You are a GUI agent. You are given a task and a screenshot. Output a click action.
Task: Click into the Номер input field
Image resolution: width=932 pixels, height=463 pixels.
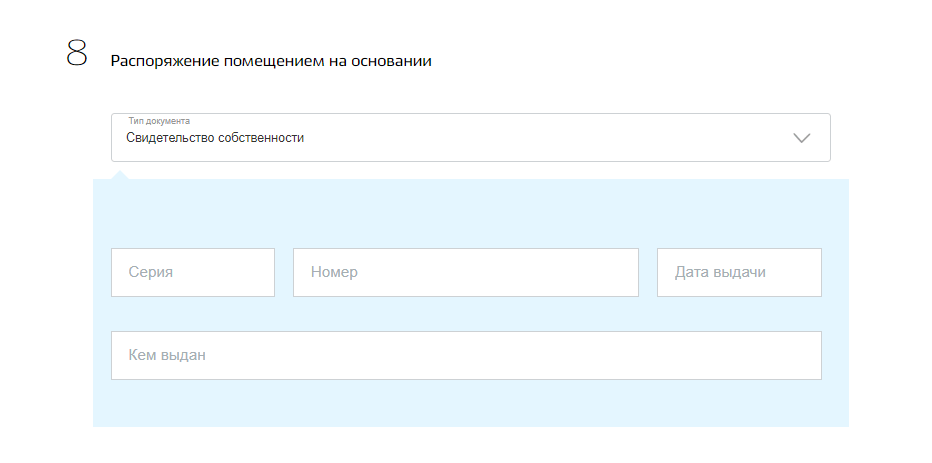click(466, 272)
